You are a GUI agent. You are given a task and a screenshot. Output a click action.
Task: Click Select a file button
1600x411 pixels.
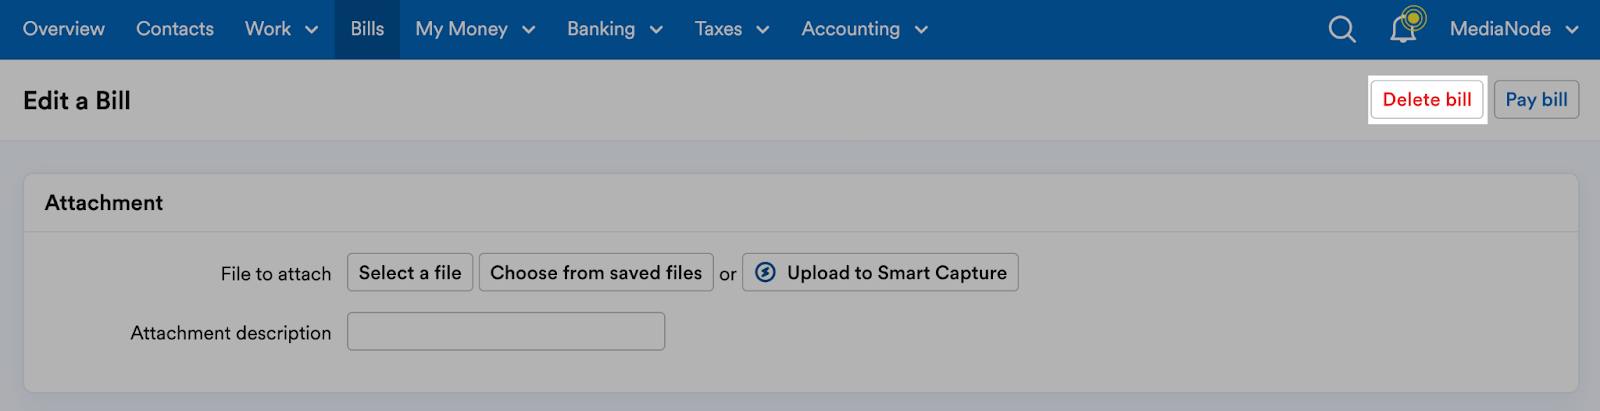pos(410,272)
